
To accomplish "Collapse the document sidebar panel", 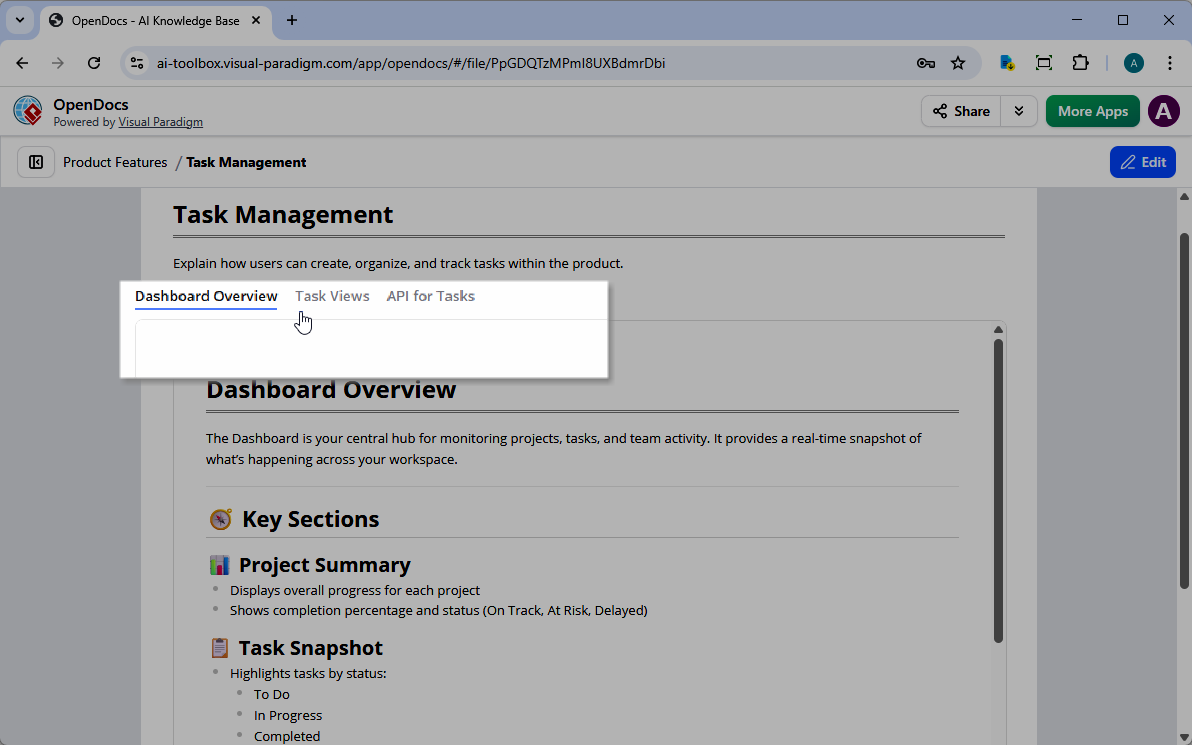I will pos(35,161).
